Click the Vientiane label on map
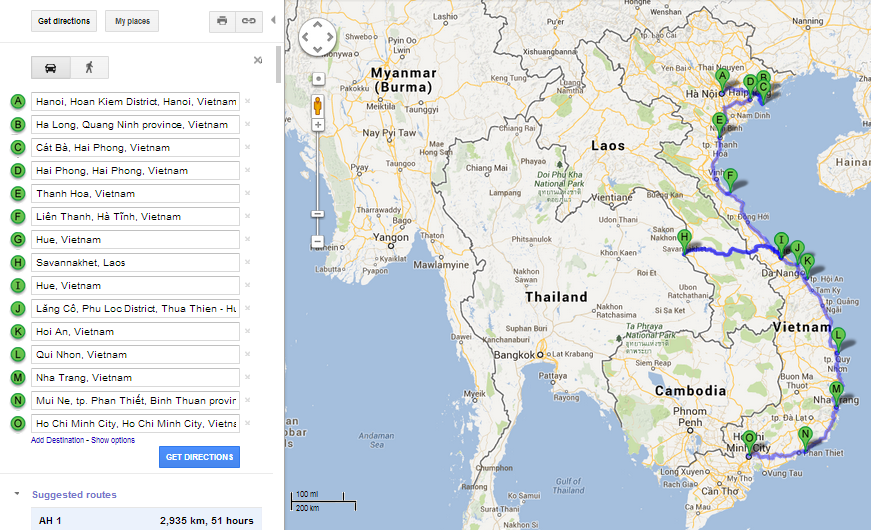Image resolution: width=871 pixels, height=530 pixels. pos(611,197)
